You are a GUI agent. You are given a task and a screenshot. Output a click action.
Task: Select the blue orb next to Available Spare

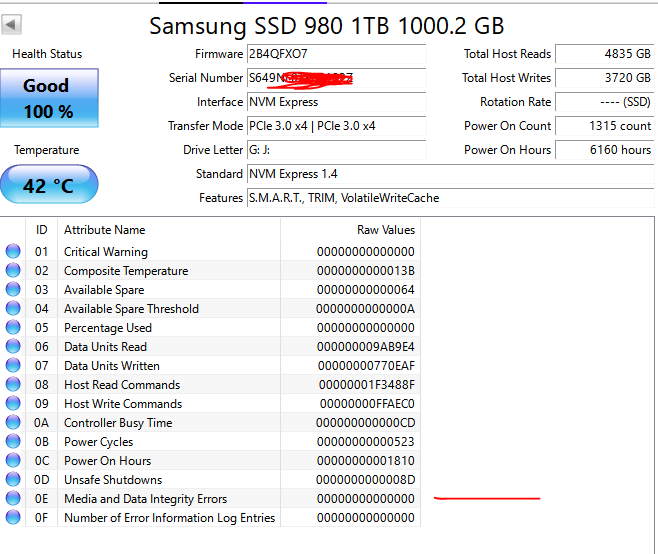[x=13, y=290]
